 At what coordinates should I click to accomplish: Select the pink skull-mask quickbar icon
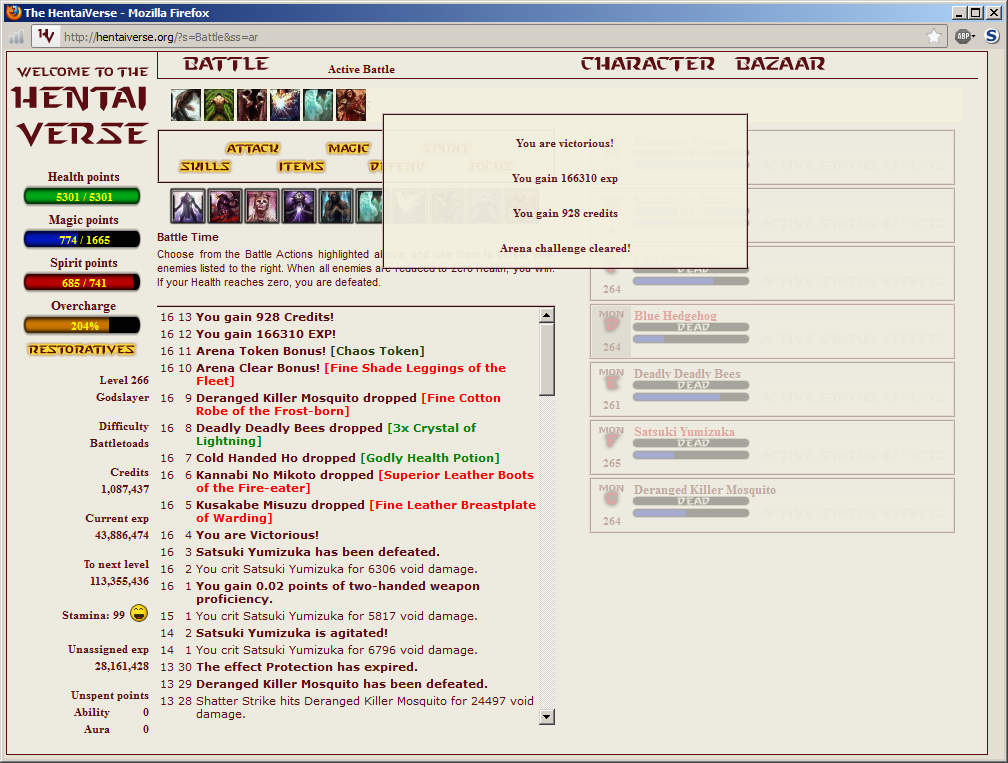262,206
